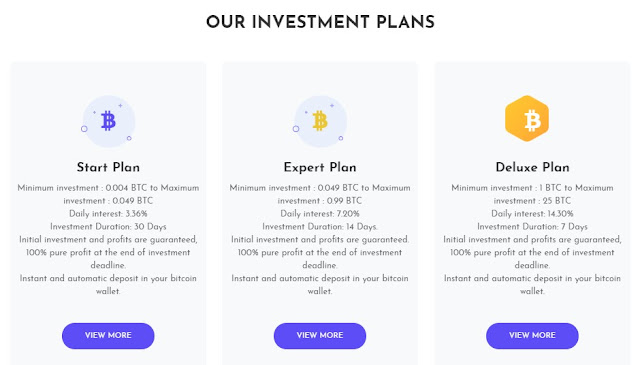This screenshot has height=365, width=640.
Task: Open View More under Start Plan
Action: click(108, 336)
